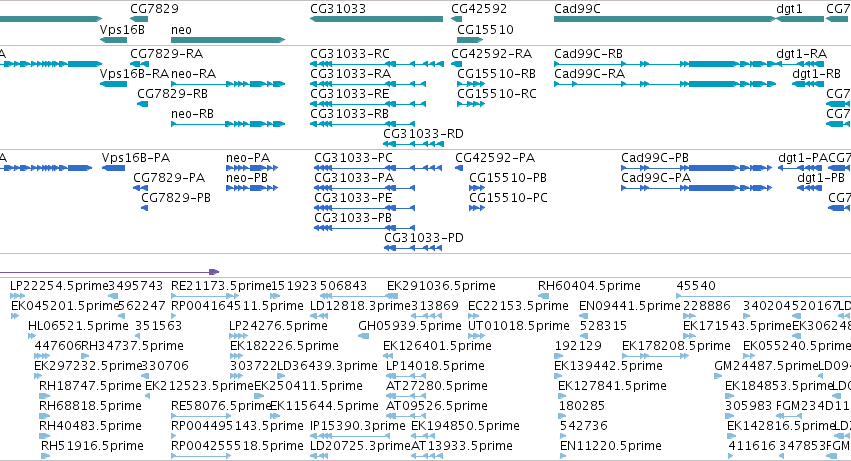The width and height of the screenshot is (851, 461).
Task: Select the GH05939.5prime EST label
Action: [410, 326]
